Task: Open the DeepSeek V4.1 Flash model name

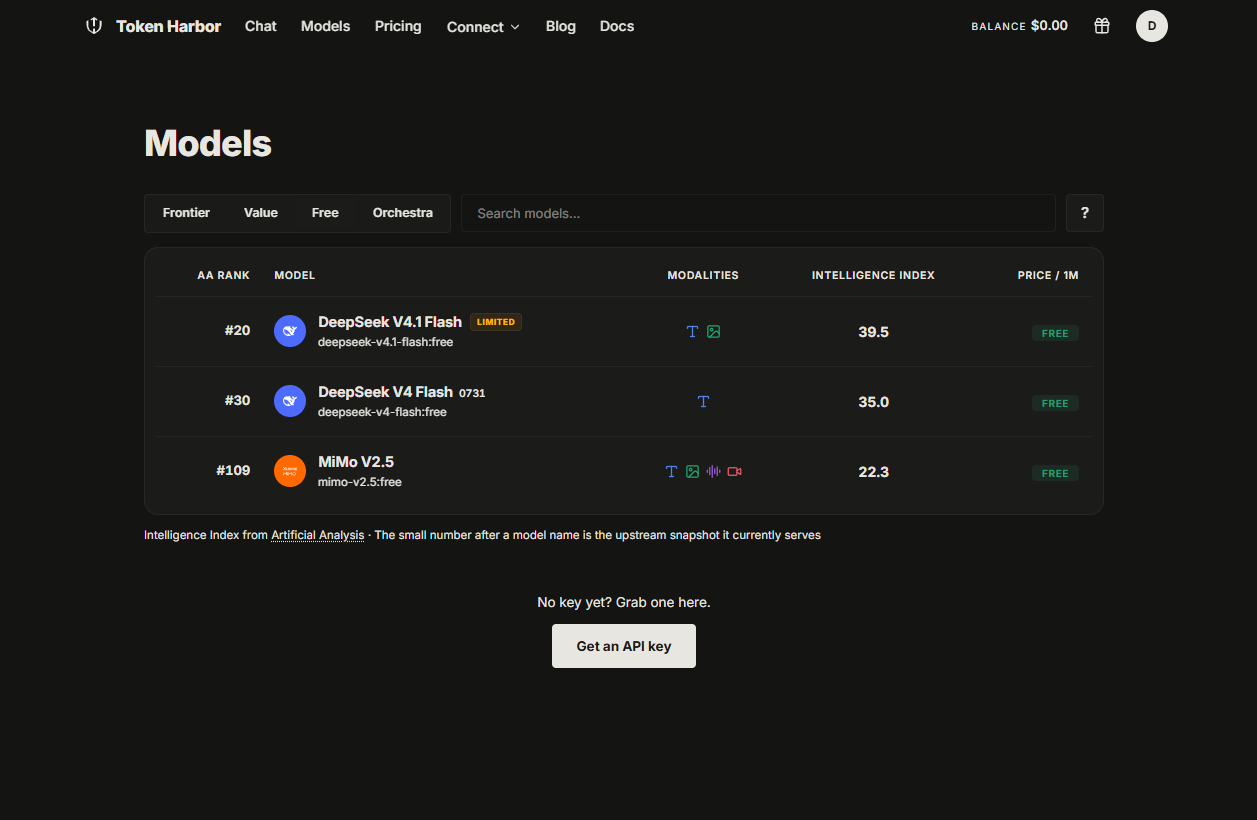Action: pos(390,322)
